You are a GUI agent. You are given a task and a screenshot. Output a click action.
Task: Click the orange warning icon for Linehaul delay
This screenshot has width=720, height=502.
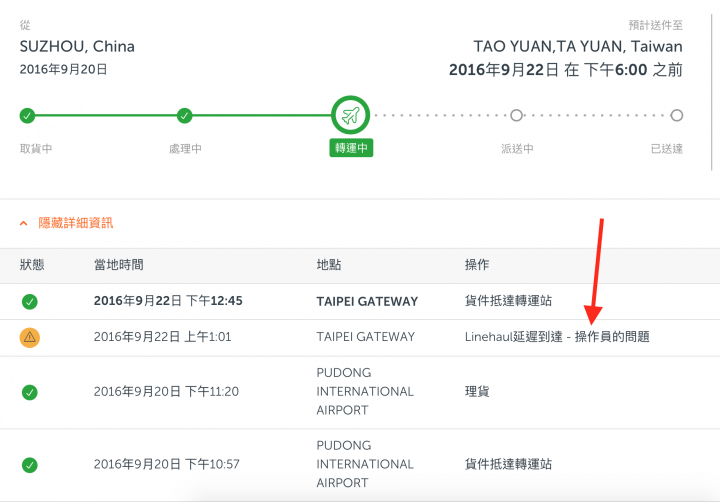click(x=30, y=337)
